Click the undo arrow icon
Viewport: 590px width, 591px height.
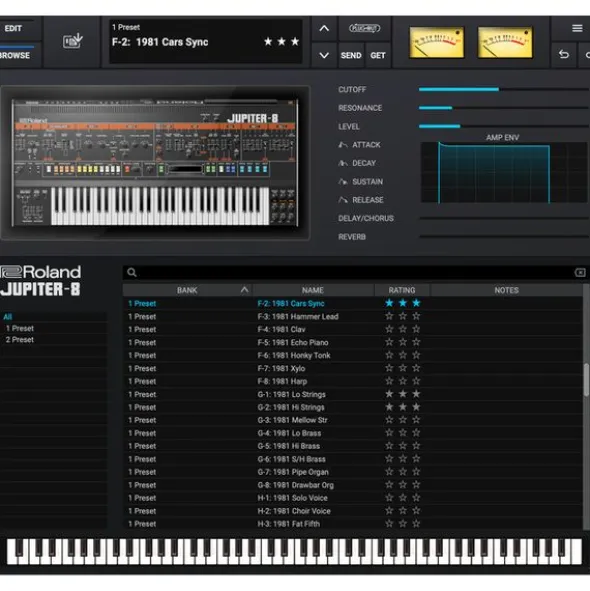[x=564, y=55]
